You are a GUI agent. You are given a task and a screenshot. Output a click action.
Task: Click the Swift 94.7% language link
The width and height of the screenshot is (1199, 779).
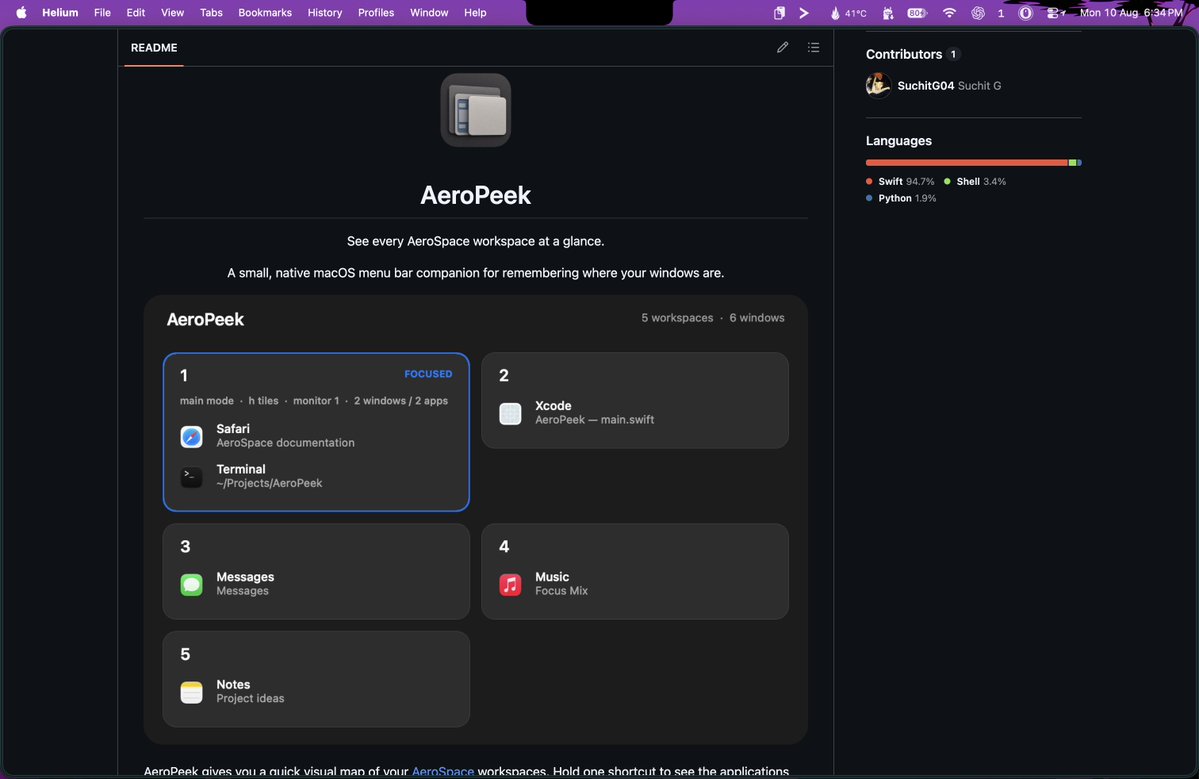[900, 181]
